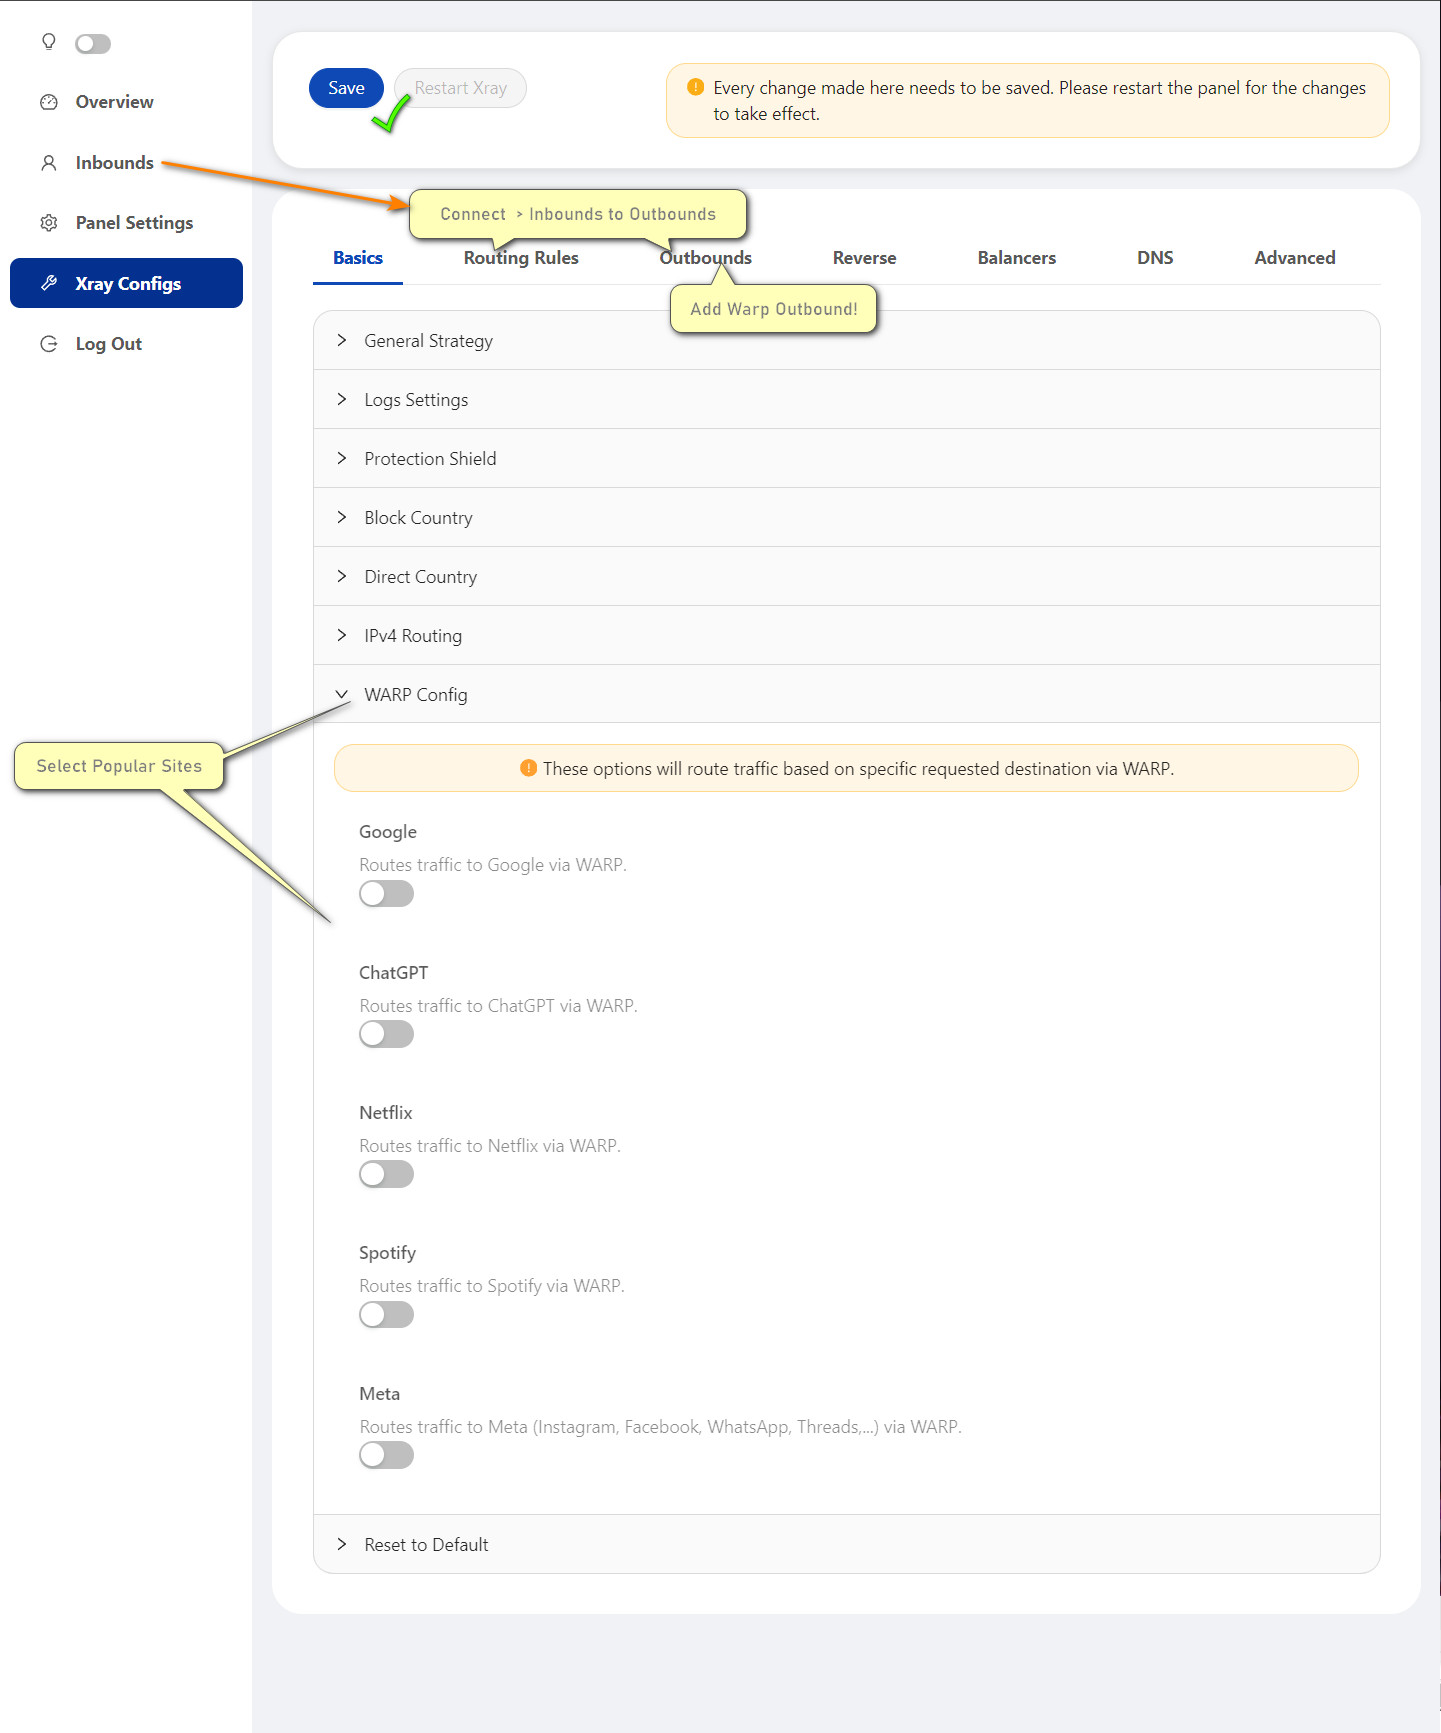
Task: Enable Google routing via WARP
Action: click(x=387, y=894)
